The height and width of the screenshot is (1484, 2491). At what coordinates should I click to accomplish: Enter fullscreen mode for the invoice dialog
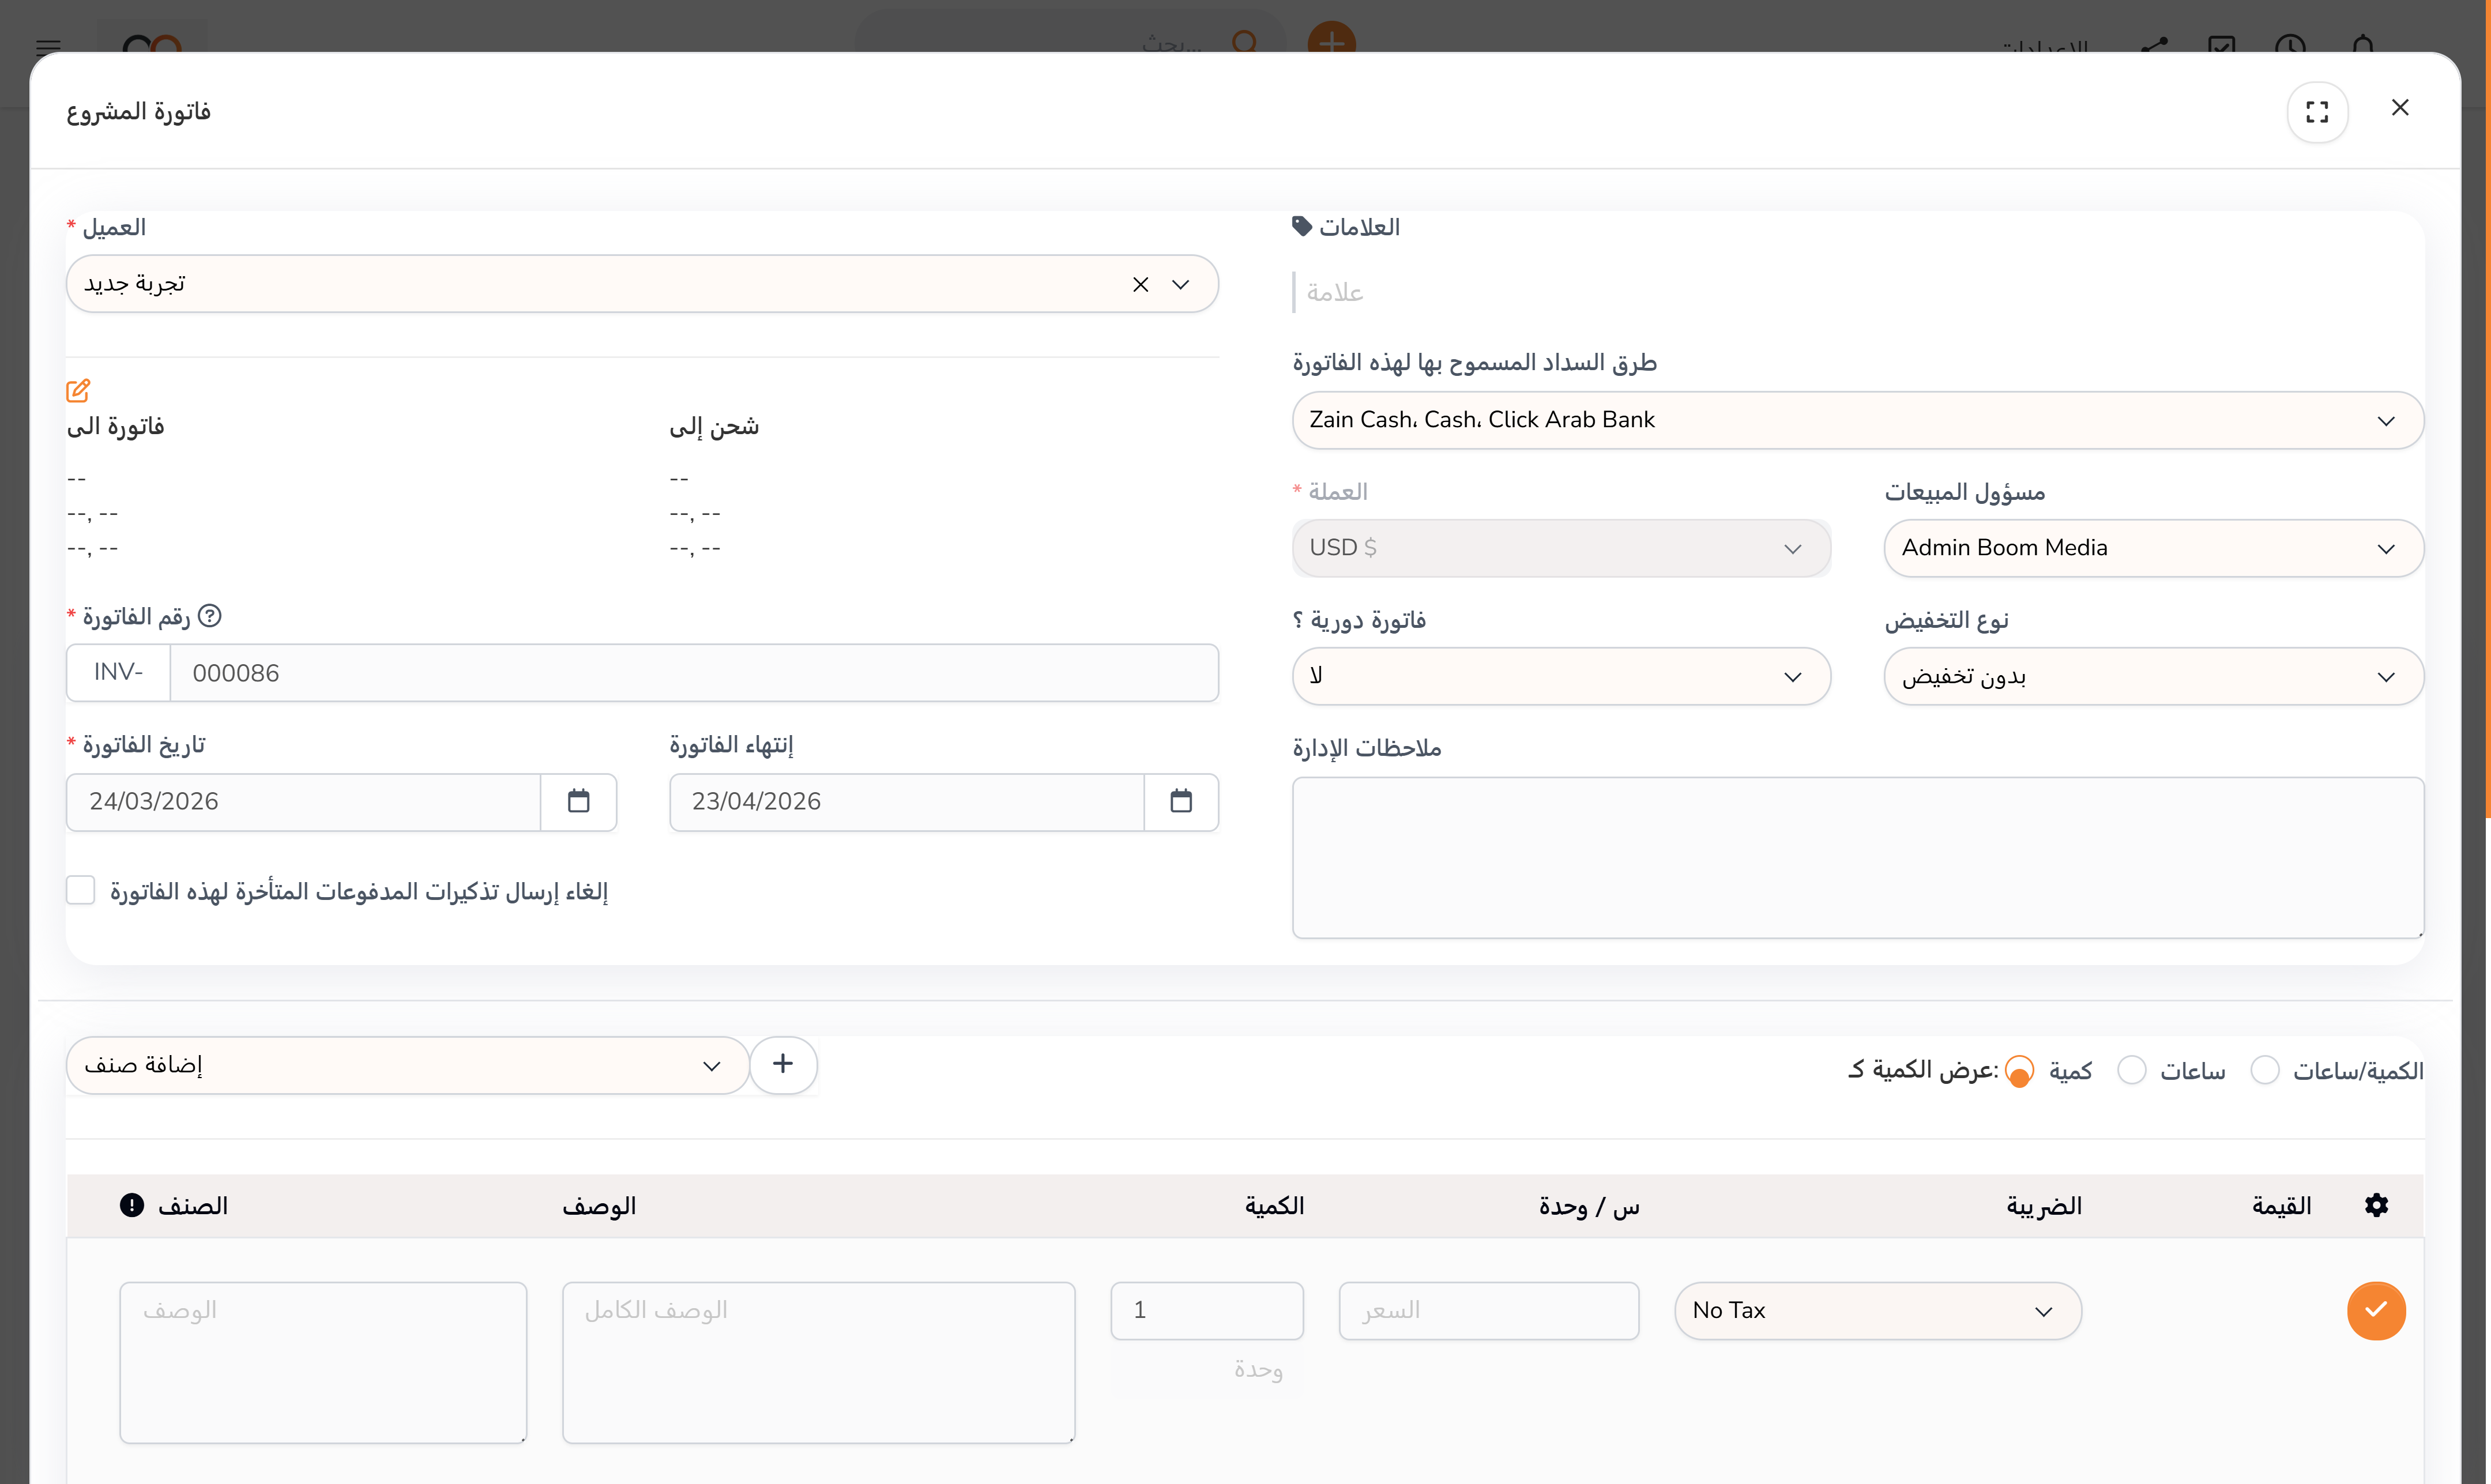point(2318,111)
